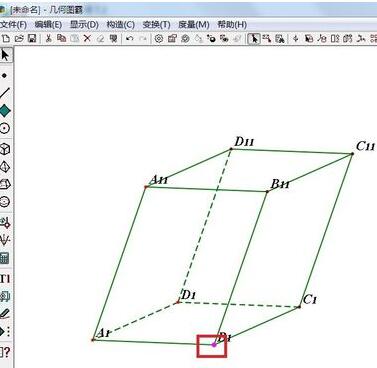Click vertex point A11 on top face
The height and width of the screenshot is (368, 377).
tap(146, 187)
